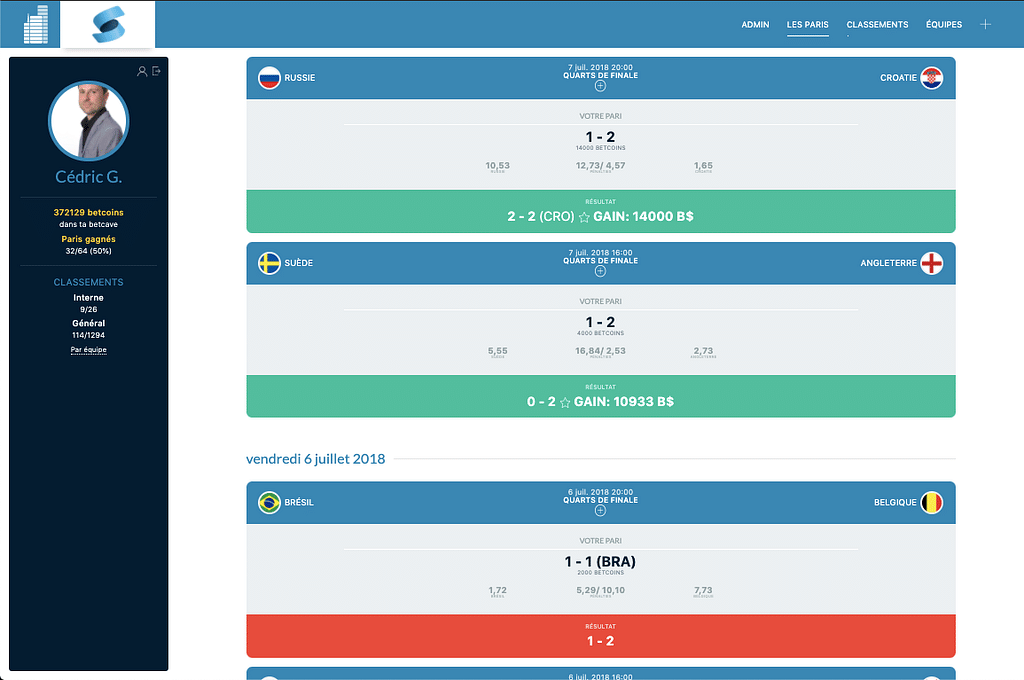Expand details for Russie vs Croatie match
The image size is (1024, 680).
tap(600, 86)
